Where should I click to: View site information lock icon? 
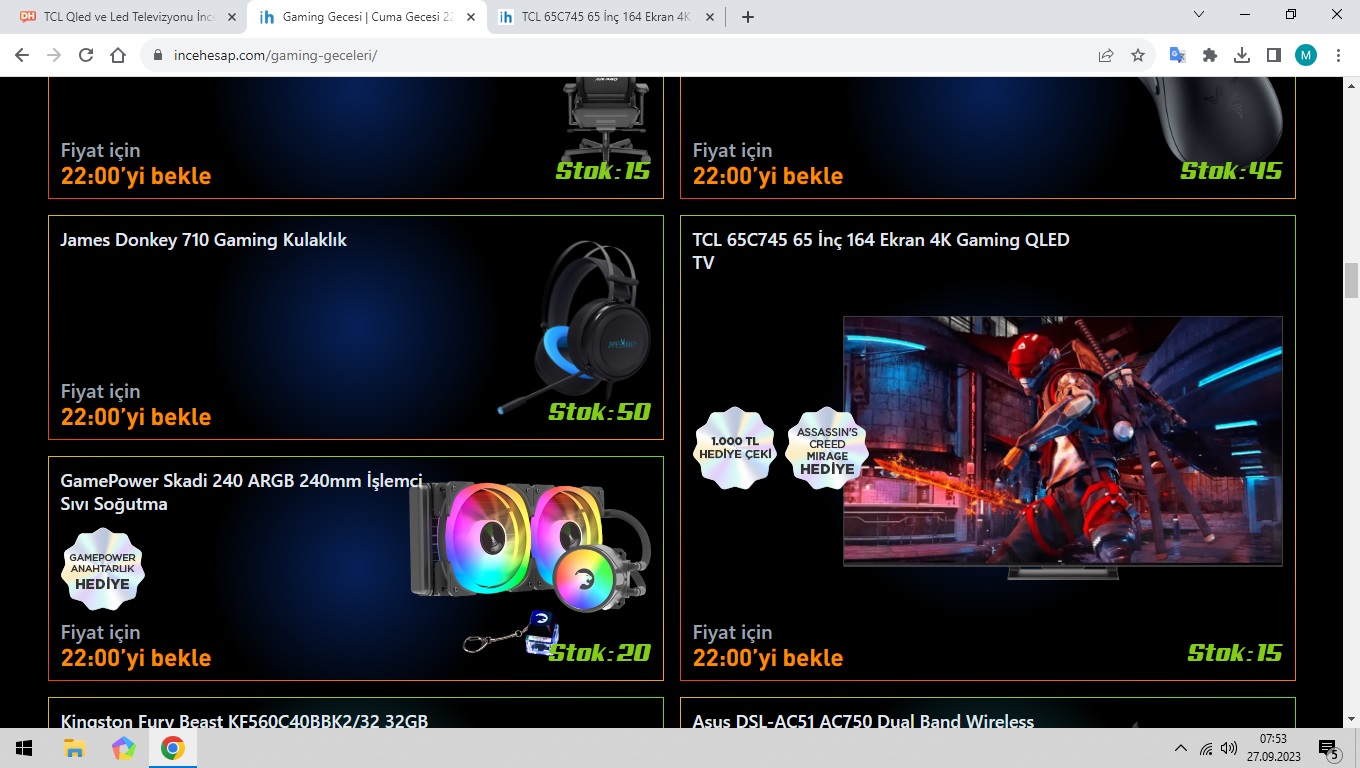click(x=157, y=55)
